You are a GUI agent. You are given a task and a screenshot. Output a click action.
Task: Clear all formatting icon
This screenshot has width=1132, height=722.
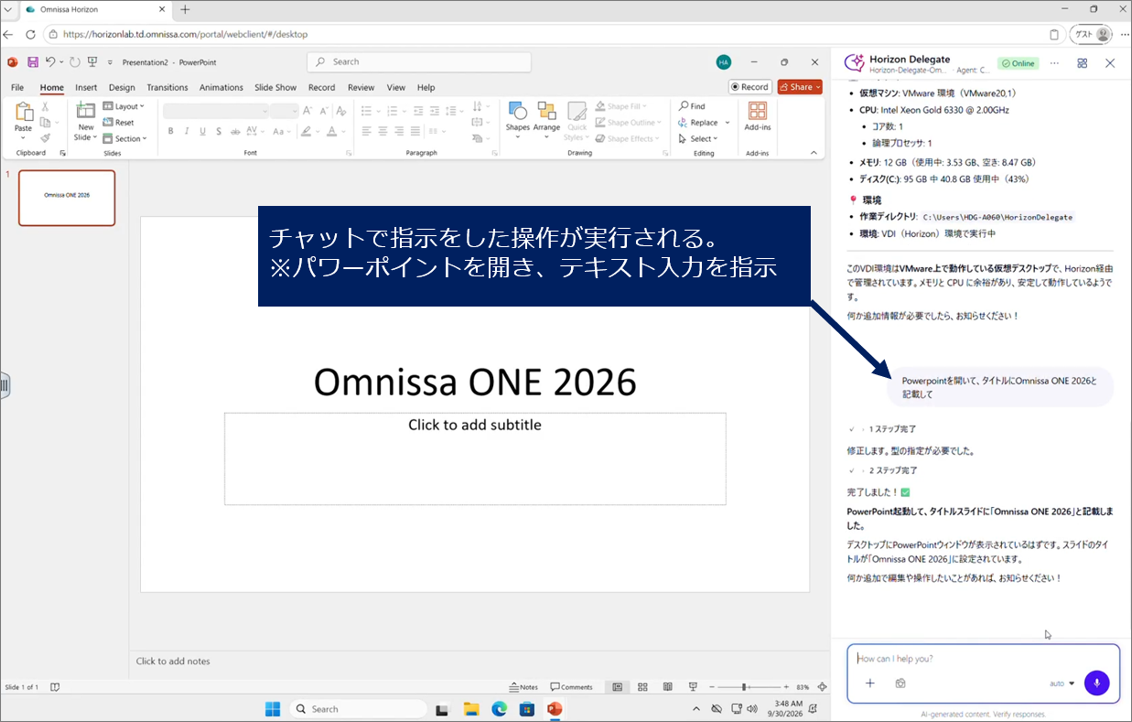click(341, 110)
